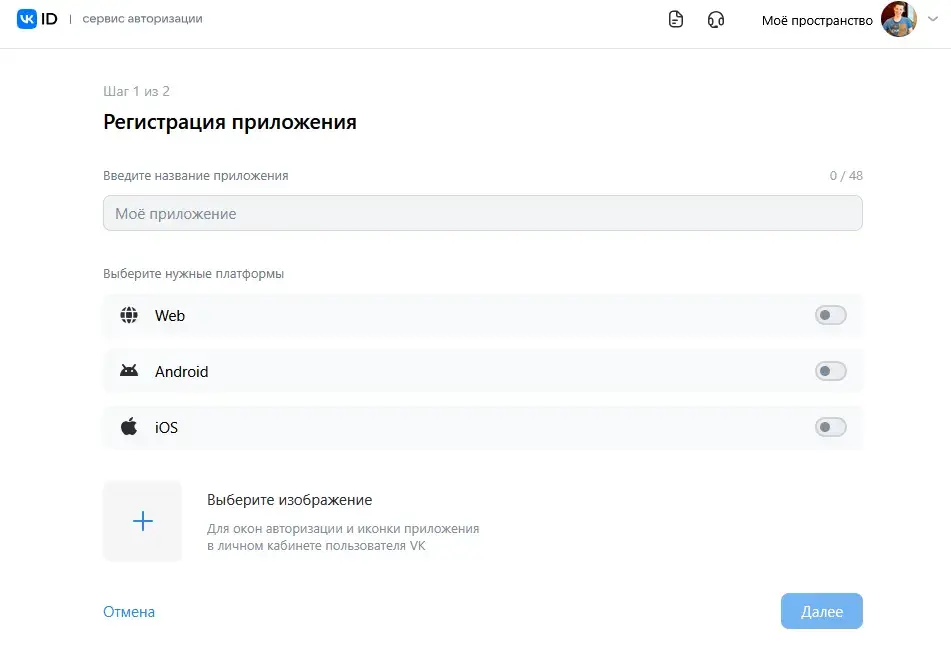Click the Далее button
Image resolution: width=951 pixels, height=653 pixels.
click(x=821, y=611)
